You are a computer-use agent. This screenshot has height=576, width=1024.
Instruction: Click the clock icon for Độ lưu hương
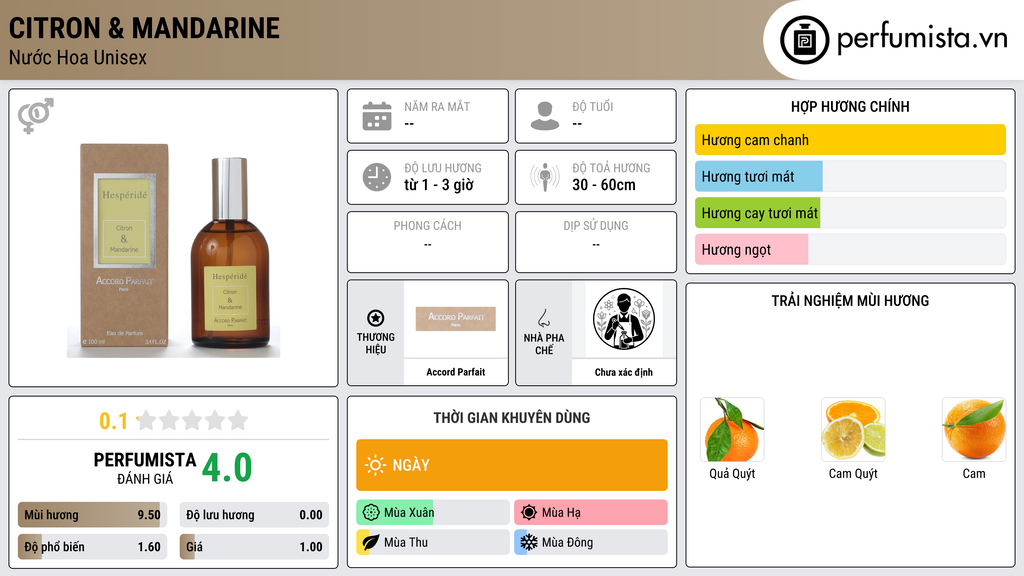click(x=377, y=177)
